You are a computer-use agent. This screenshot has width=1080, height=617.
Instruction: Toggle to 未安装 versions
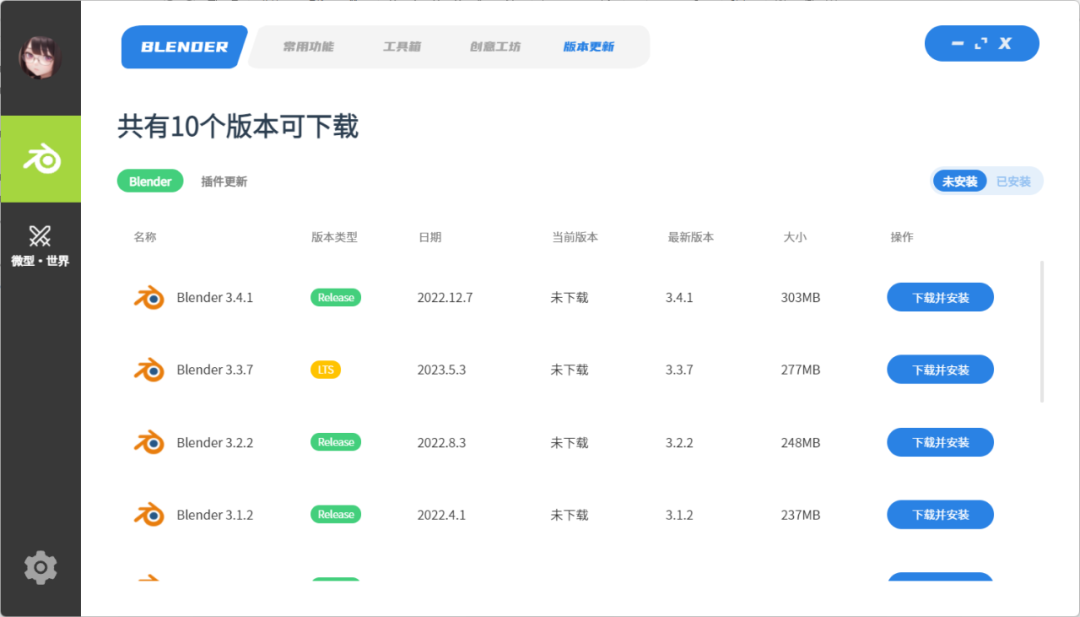coord(959,181)
